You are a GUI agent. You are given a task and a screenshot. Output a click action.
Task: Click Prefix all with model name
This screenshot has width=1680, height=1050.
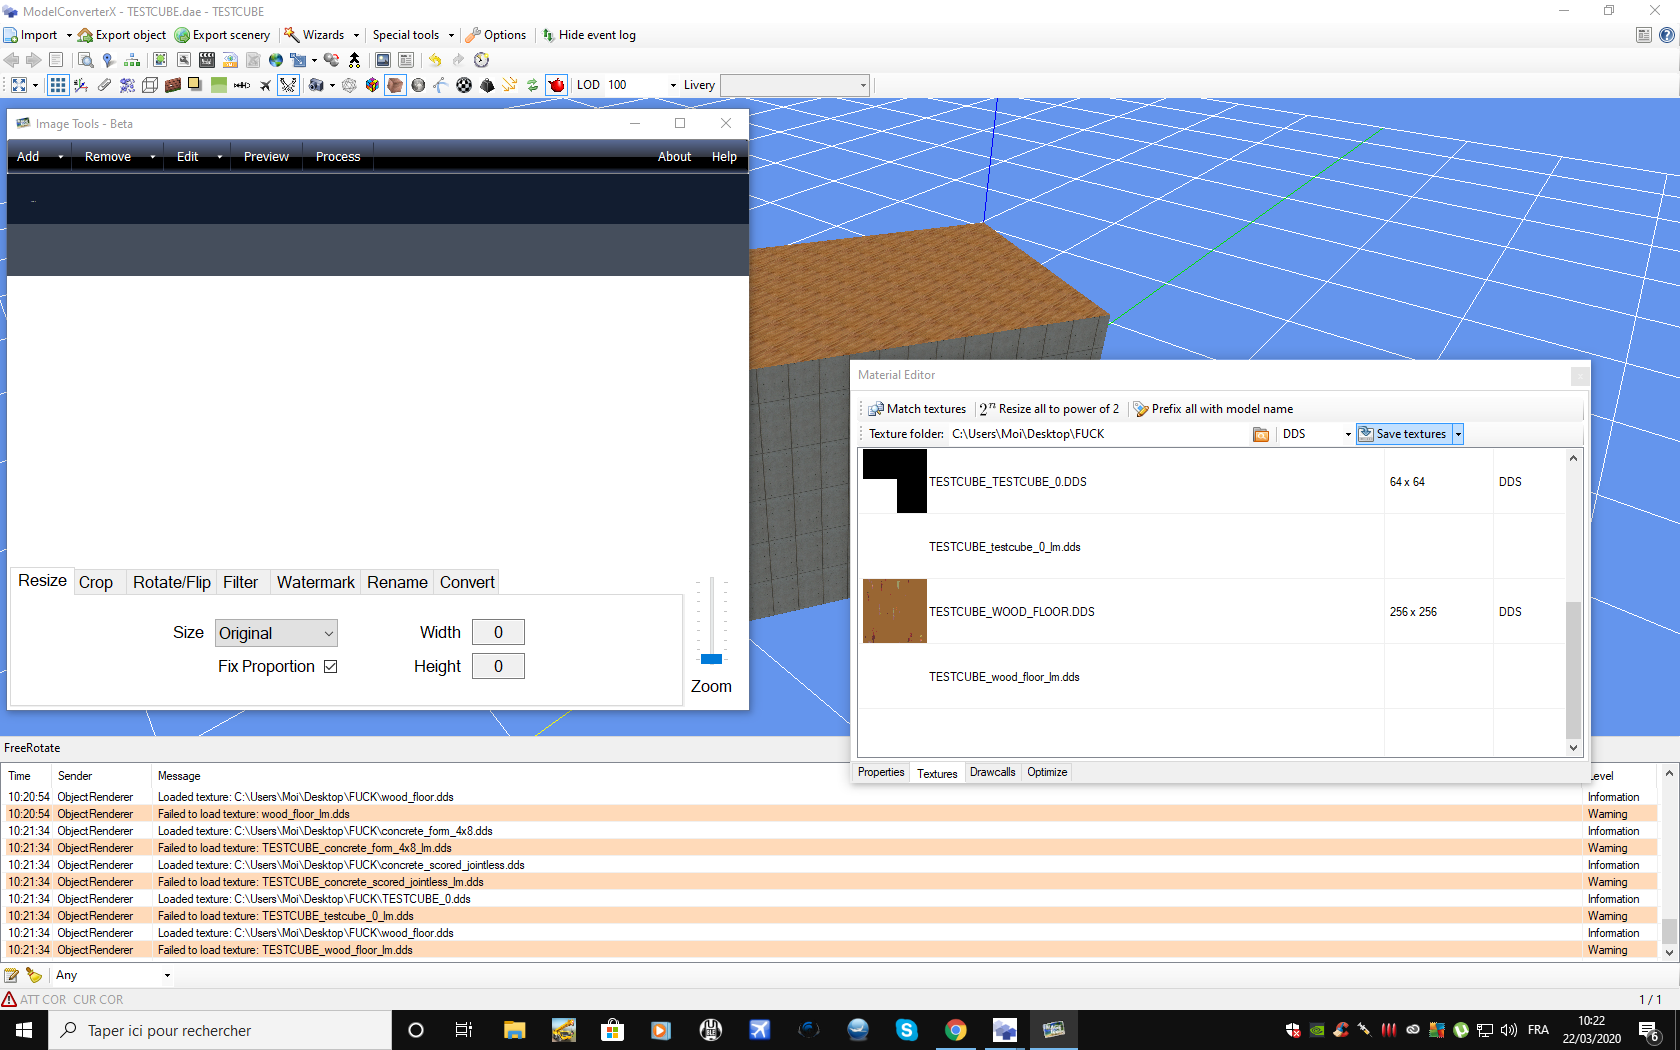(x=1213, y=409)
